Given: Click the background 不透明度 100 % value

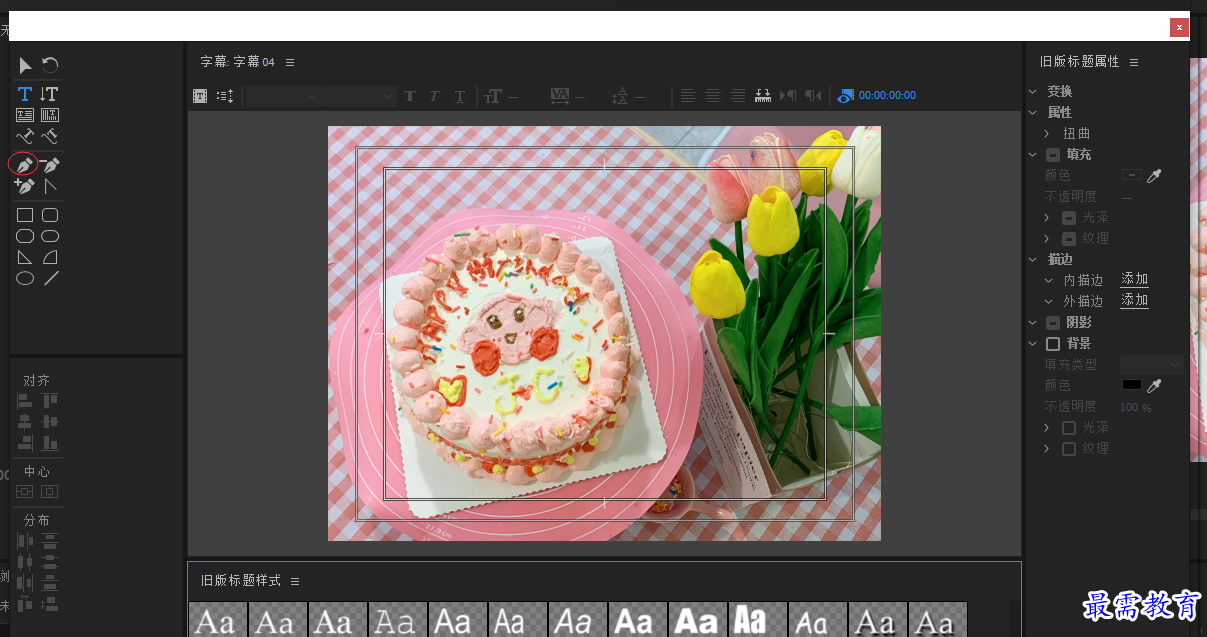Looking at the screenshot, I should coord(1135,407).
